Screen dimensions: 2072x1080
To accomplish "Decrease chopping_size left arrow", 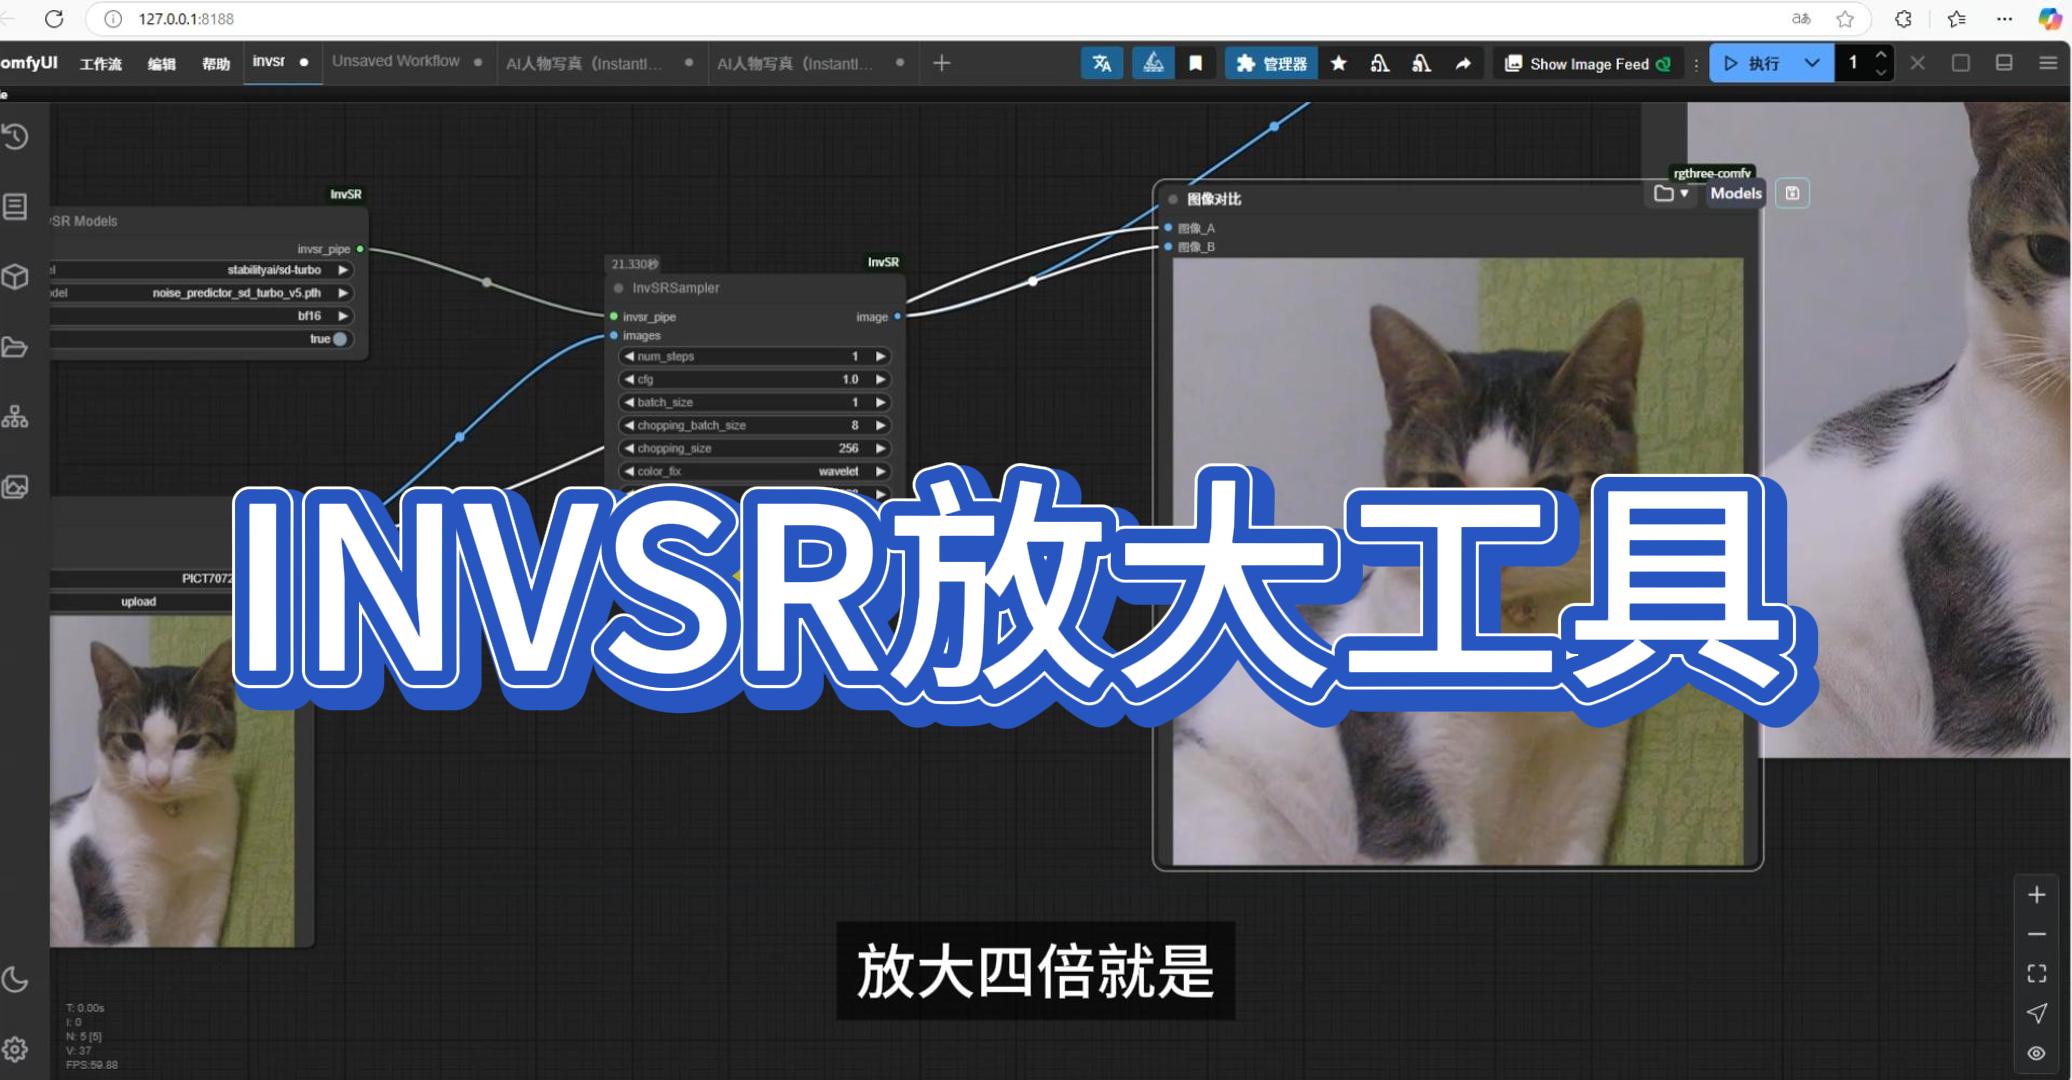I will coord(629,448).
